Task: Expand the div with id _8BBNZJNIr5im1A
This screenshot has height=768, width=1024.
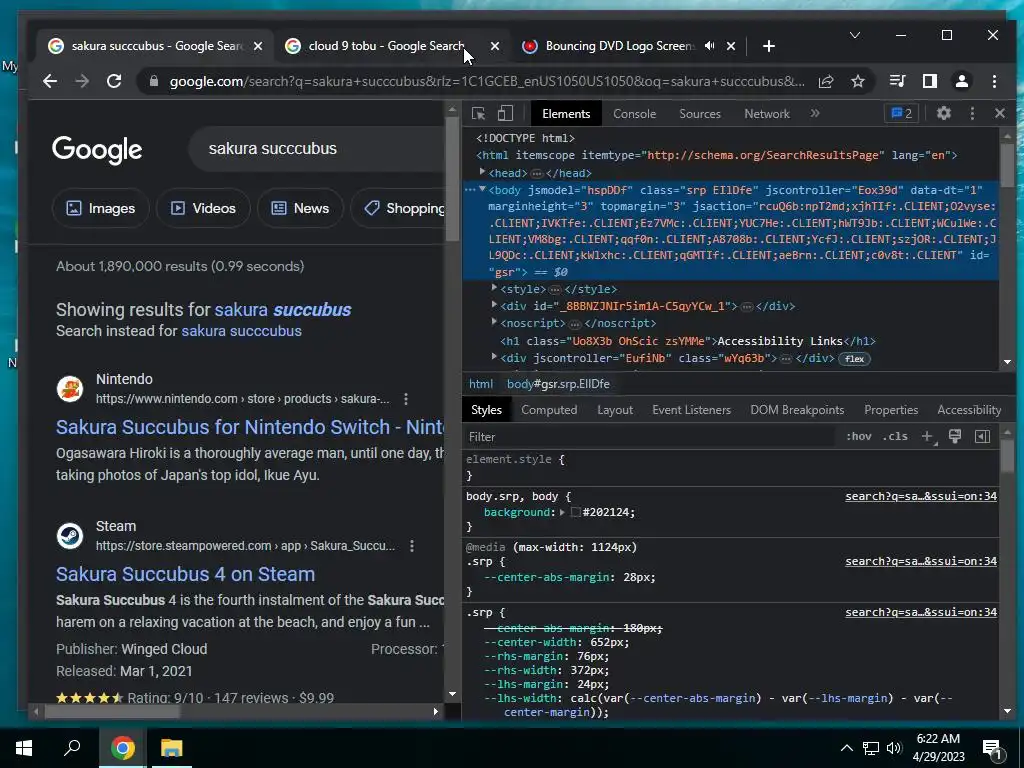Action: click(x=494, y=305)
